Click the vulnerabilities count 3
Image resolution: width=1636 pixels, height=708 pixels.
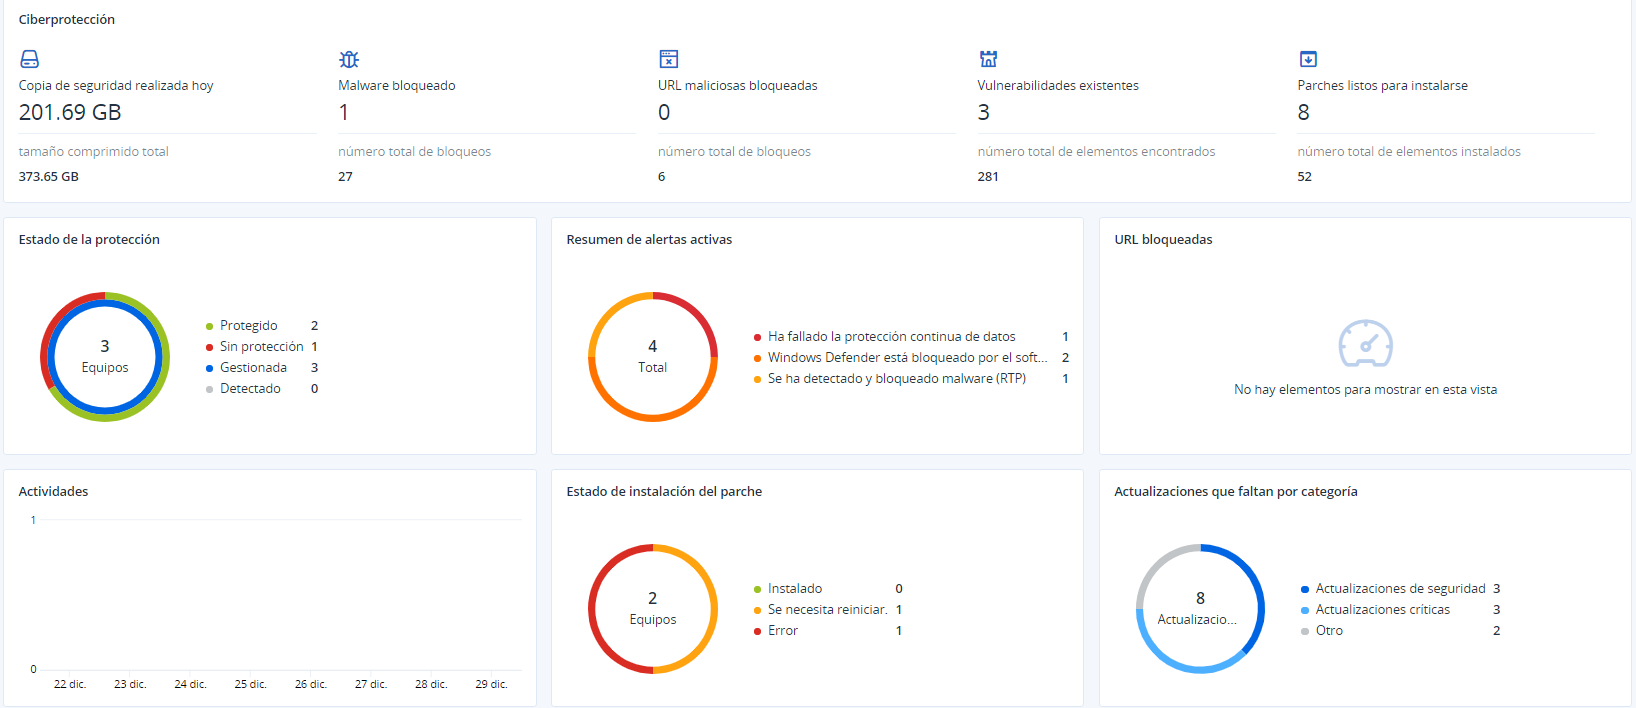click(x=984, y=112)
